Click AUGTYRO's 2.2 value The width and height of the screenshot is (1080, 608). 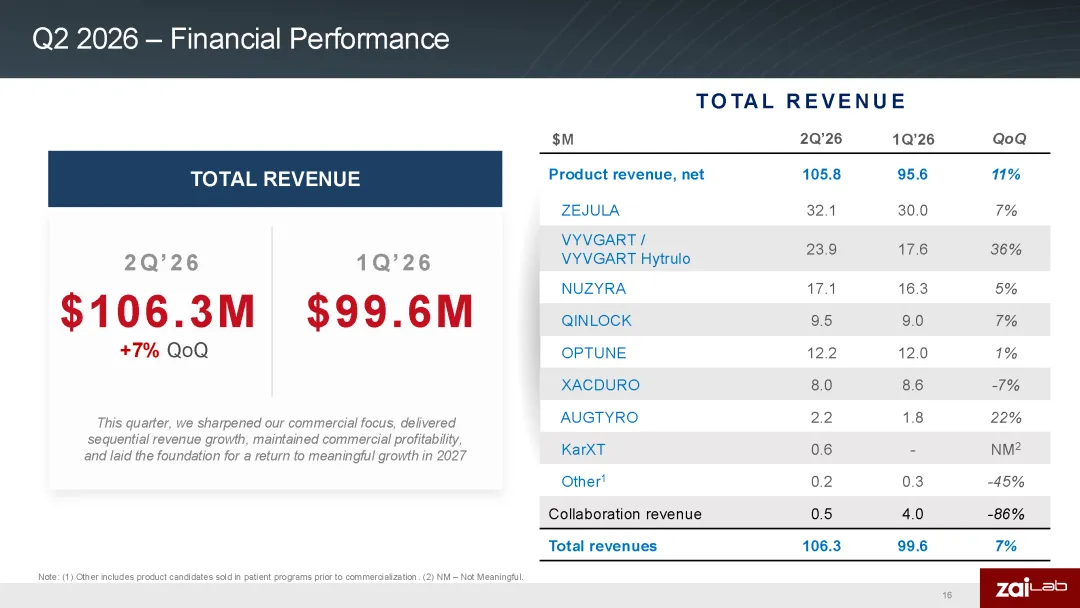(821, 417)
